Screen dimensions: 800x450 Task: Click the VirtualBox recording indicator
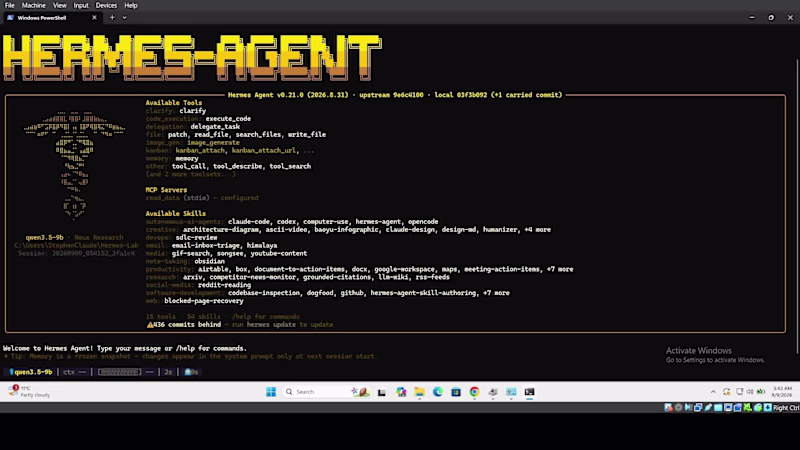[x=738, y=407]
